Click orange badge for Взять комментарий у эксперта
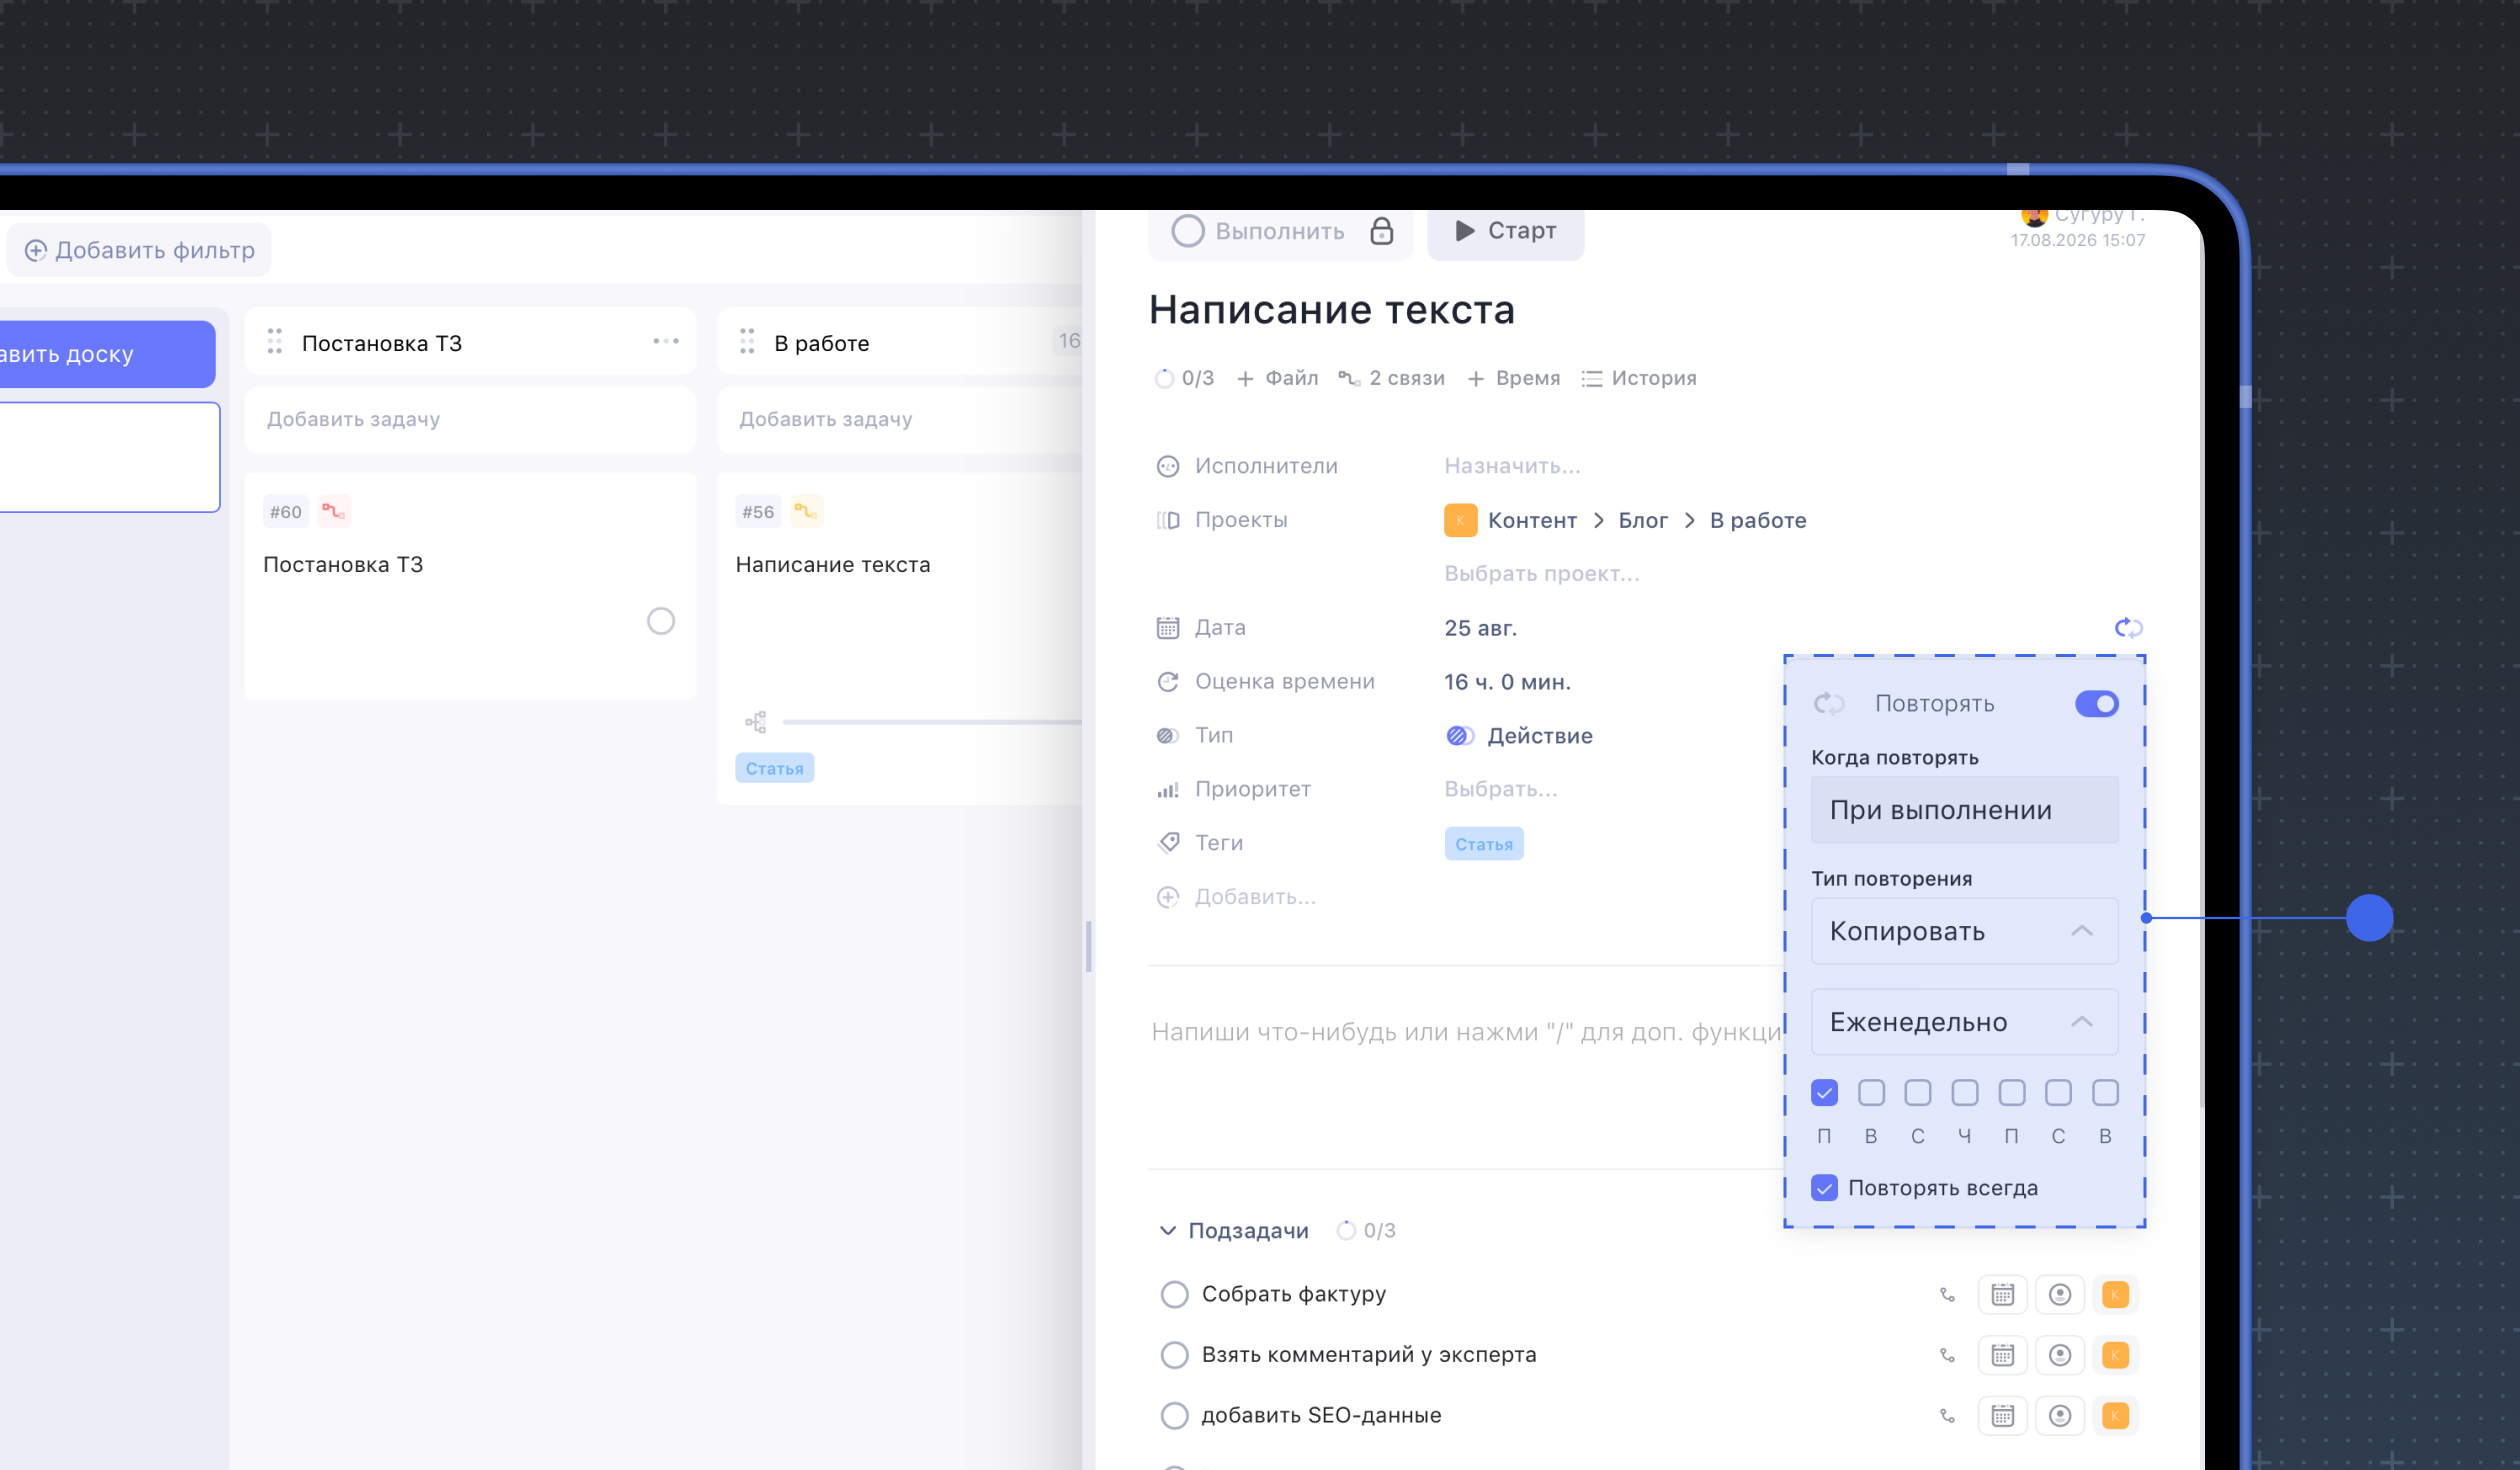The width and height of the screenshot is (2520, 1470). [x=2116, y=1355]
